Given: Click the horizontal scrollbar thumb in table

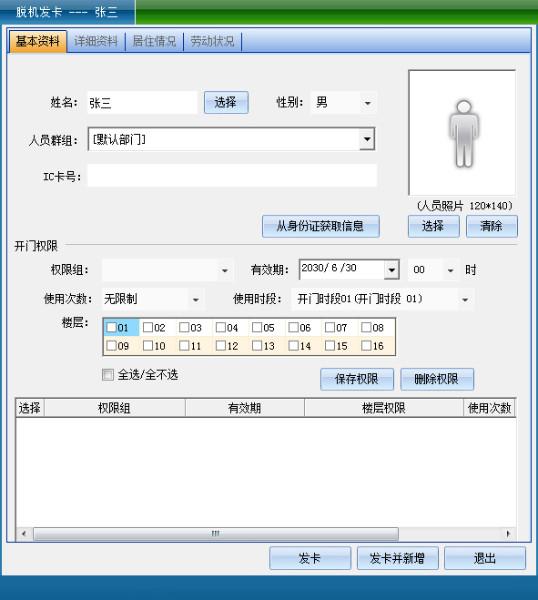Looking at the screenshot, I should pyautogui.click(x=215, y=533).
